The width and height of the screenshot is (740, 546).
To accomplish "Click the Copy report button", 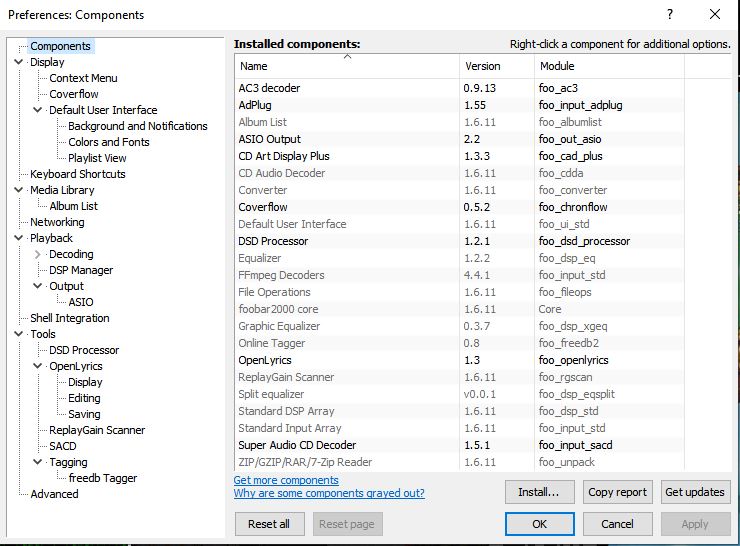I will [618, 492].
